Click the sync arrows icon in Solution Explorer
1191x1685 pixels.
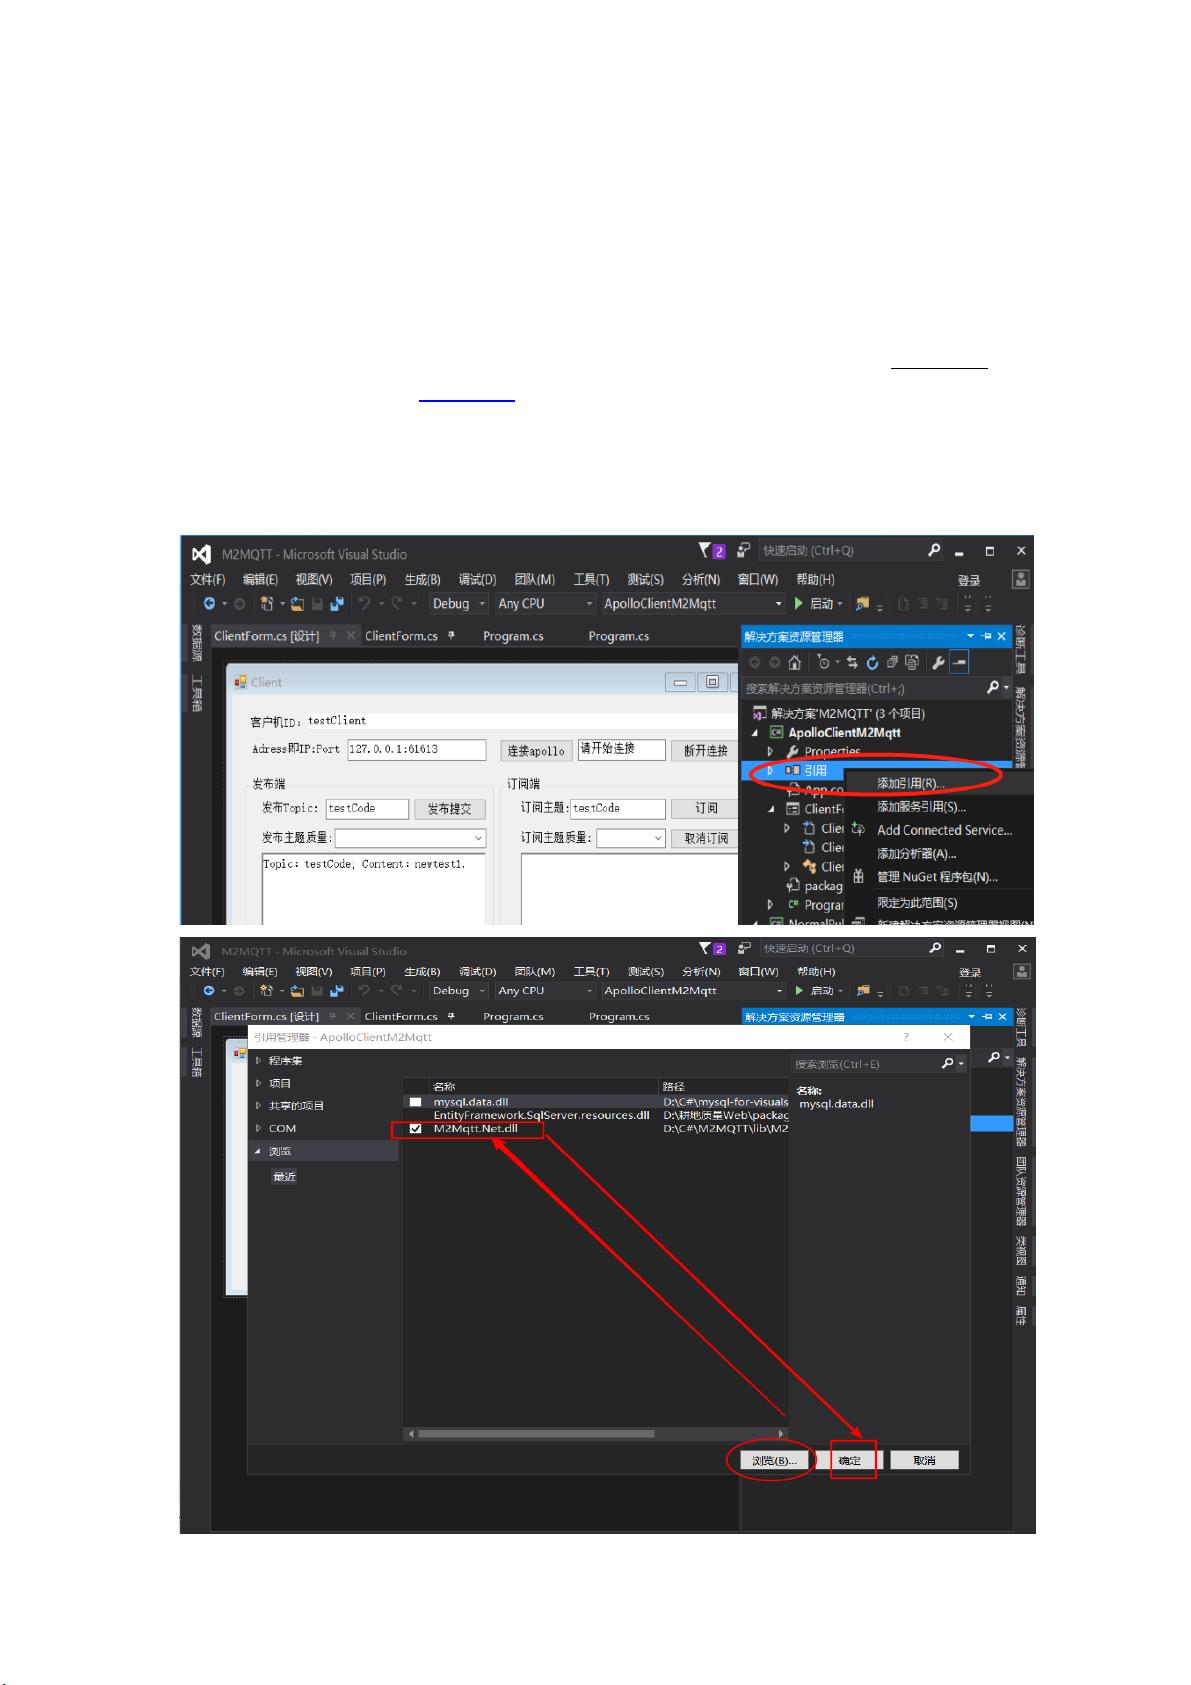[852, 662]
